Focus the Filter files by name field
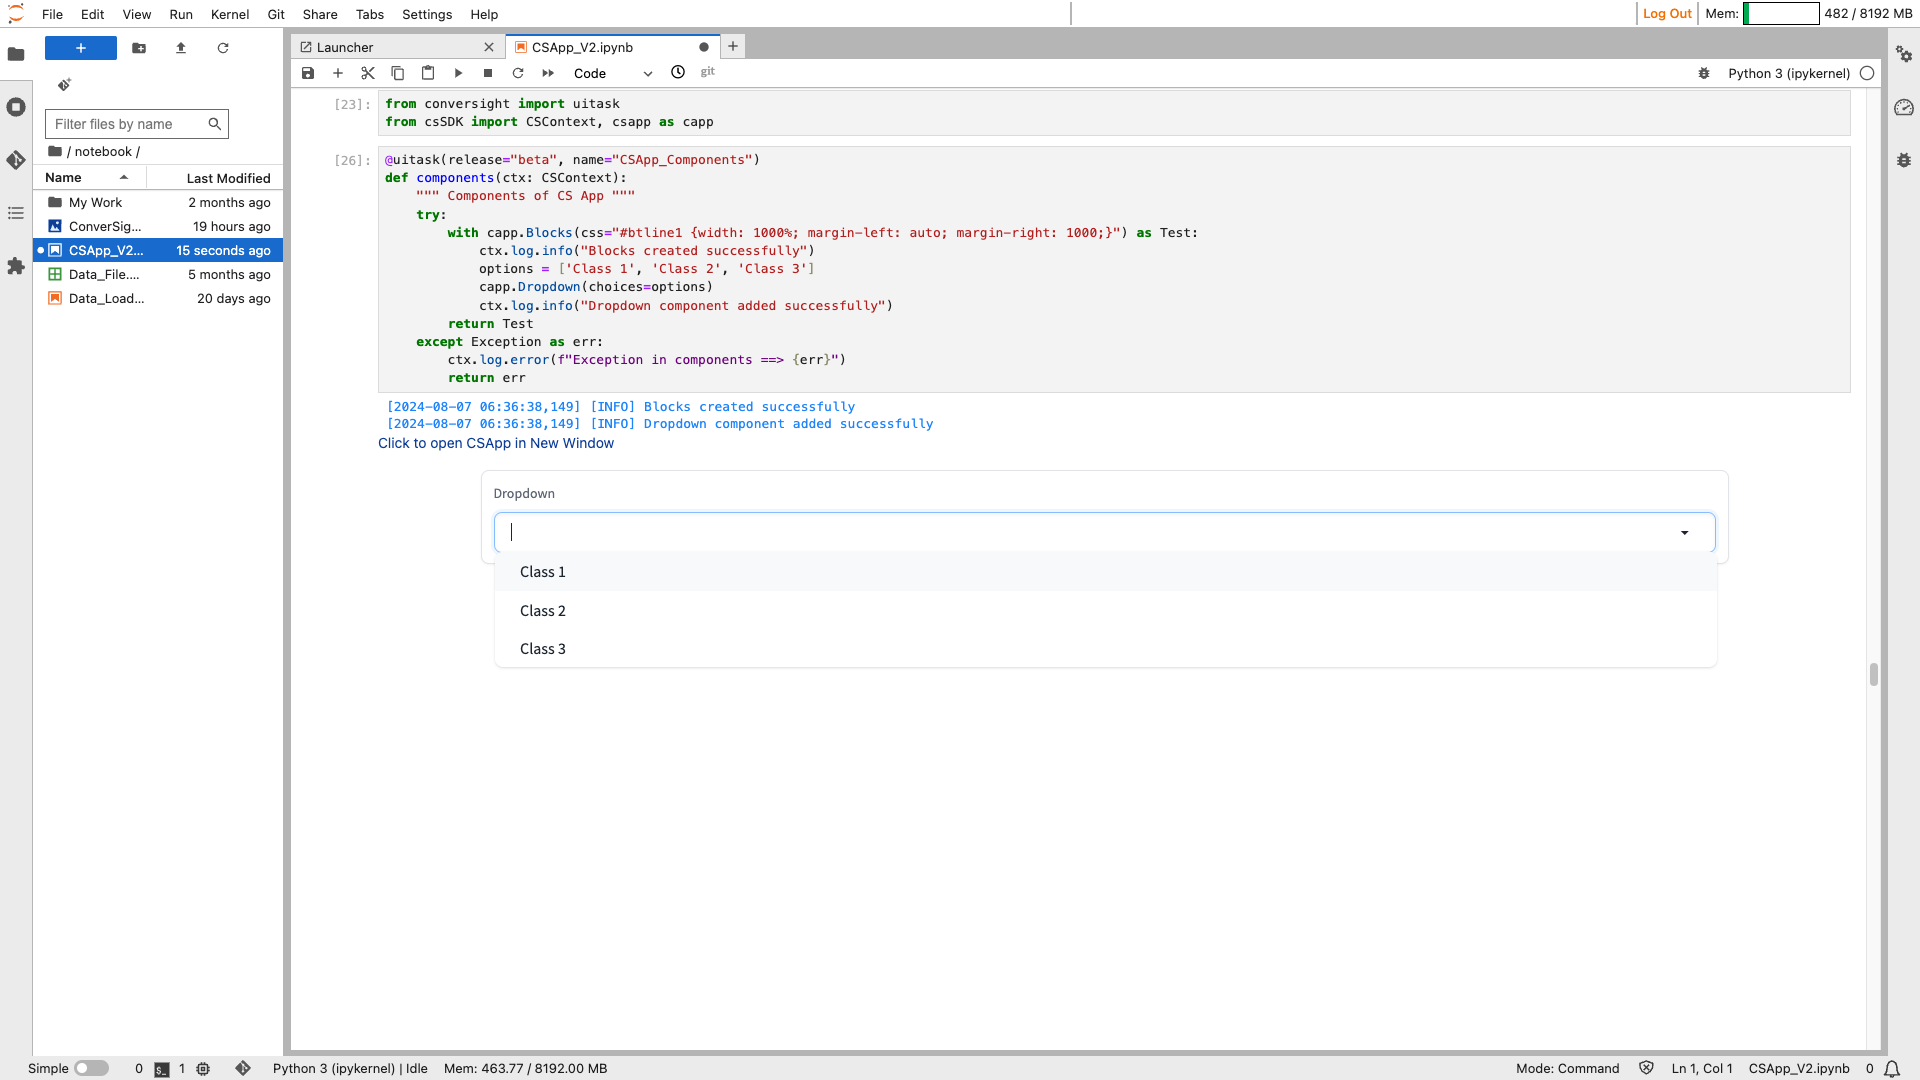This screenshot has height=1080, width=1920. [137, 124]
